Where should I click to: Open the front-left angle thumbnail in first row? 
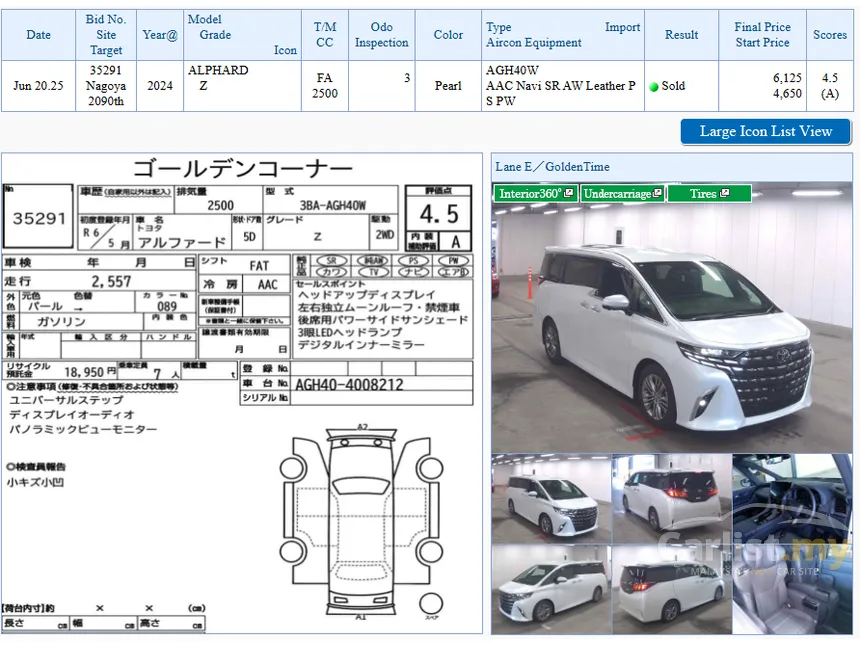(x=551, y=498)
